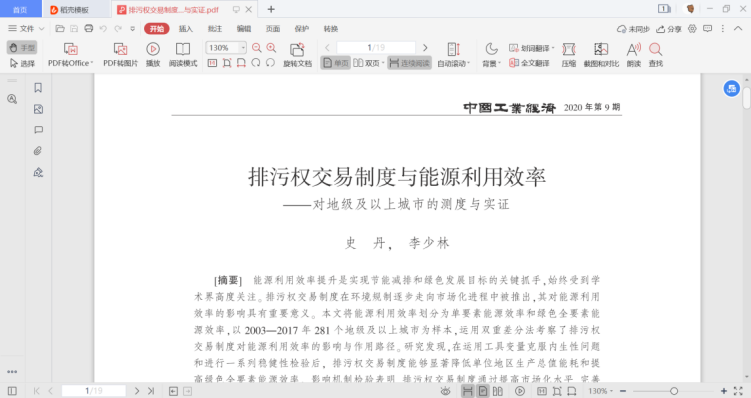751x398 pixels.
Task: Go to next page in toolbar
Action: coord(425,47)
